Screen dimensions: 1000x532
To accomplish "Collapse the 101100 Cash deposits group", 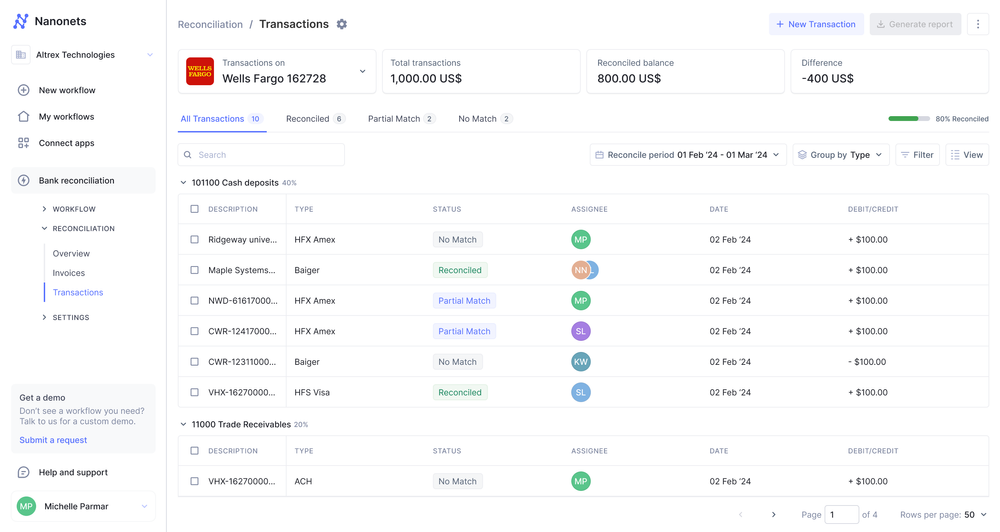I will [183, 183].
